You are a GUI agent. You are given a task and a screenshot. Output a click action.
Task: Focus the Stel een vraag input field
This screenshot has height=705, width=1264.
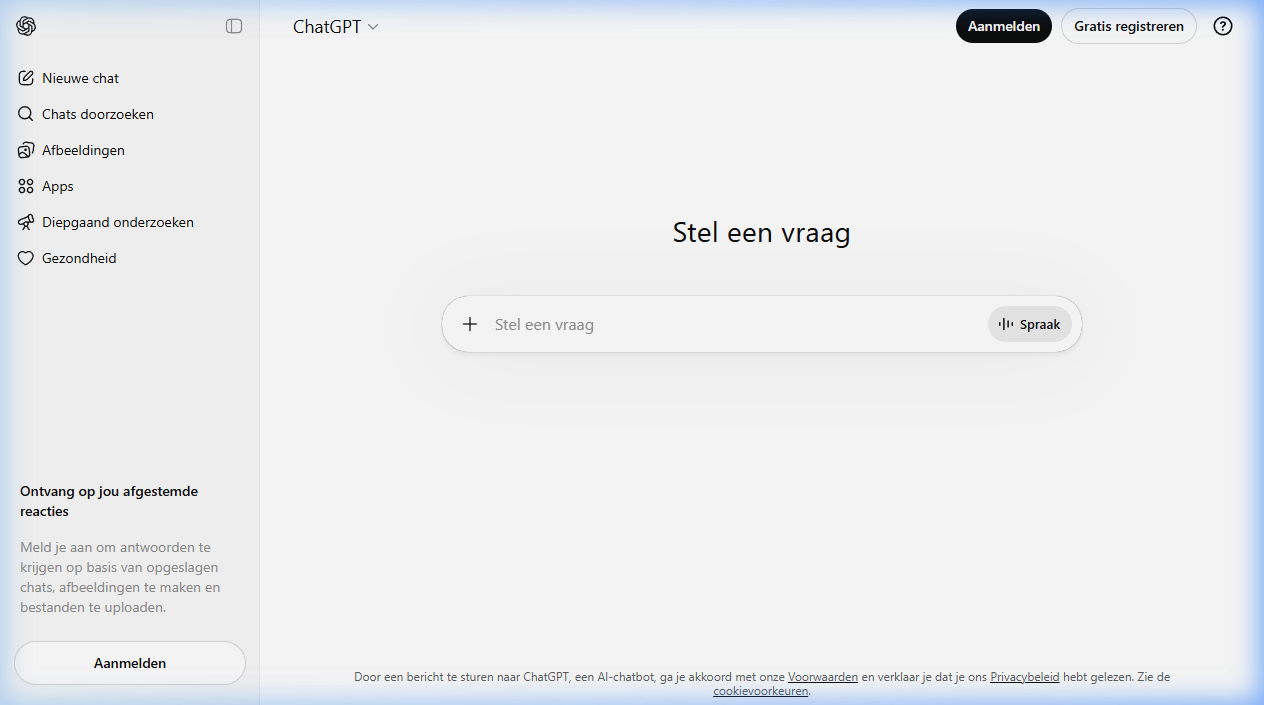735,324
